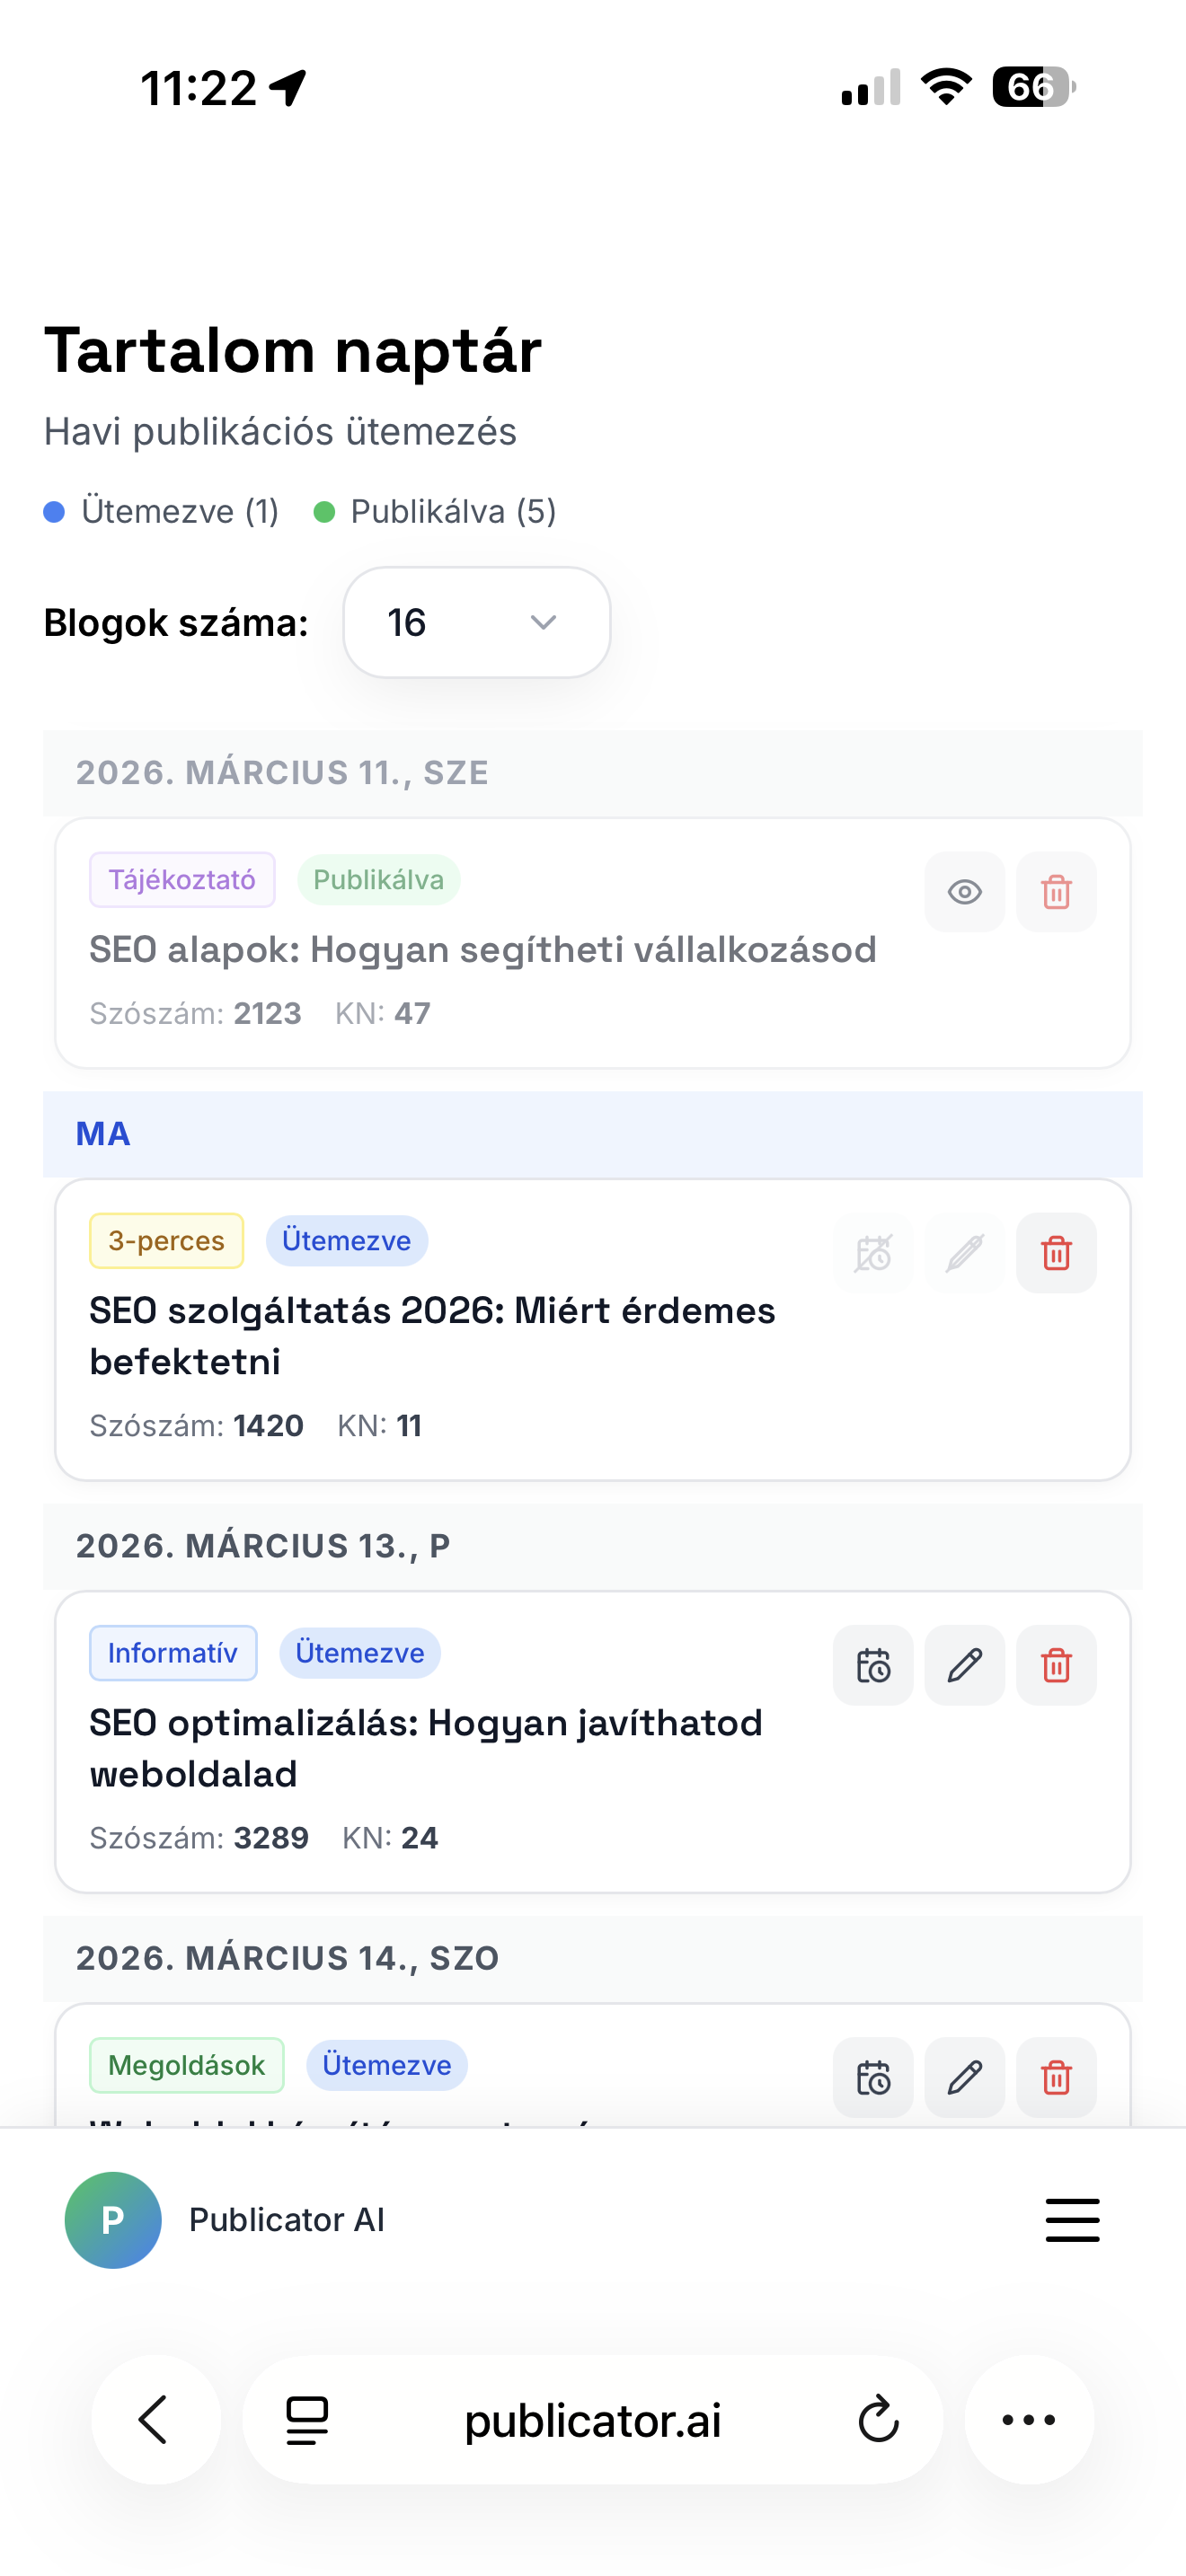Open the hamburger menu of Publicator AI
The image size is (1186, 2576).
tap(1072, 2220)
